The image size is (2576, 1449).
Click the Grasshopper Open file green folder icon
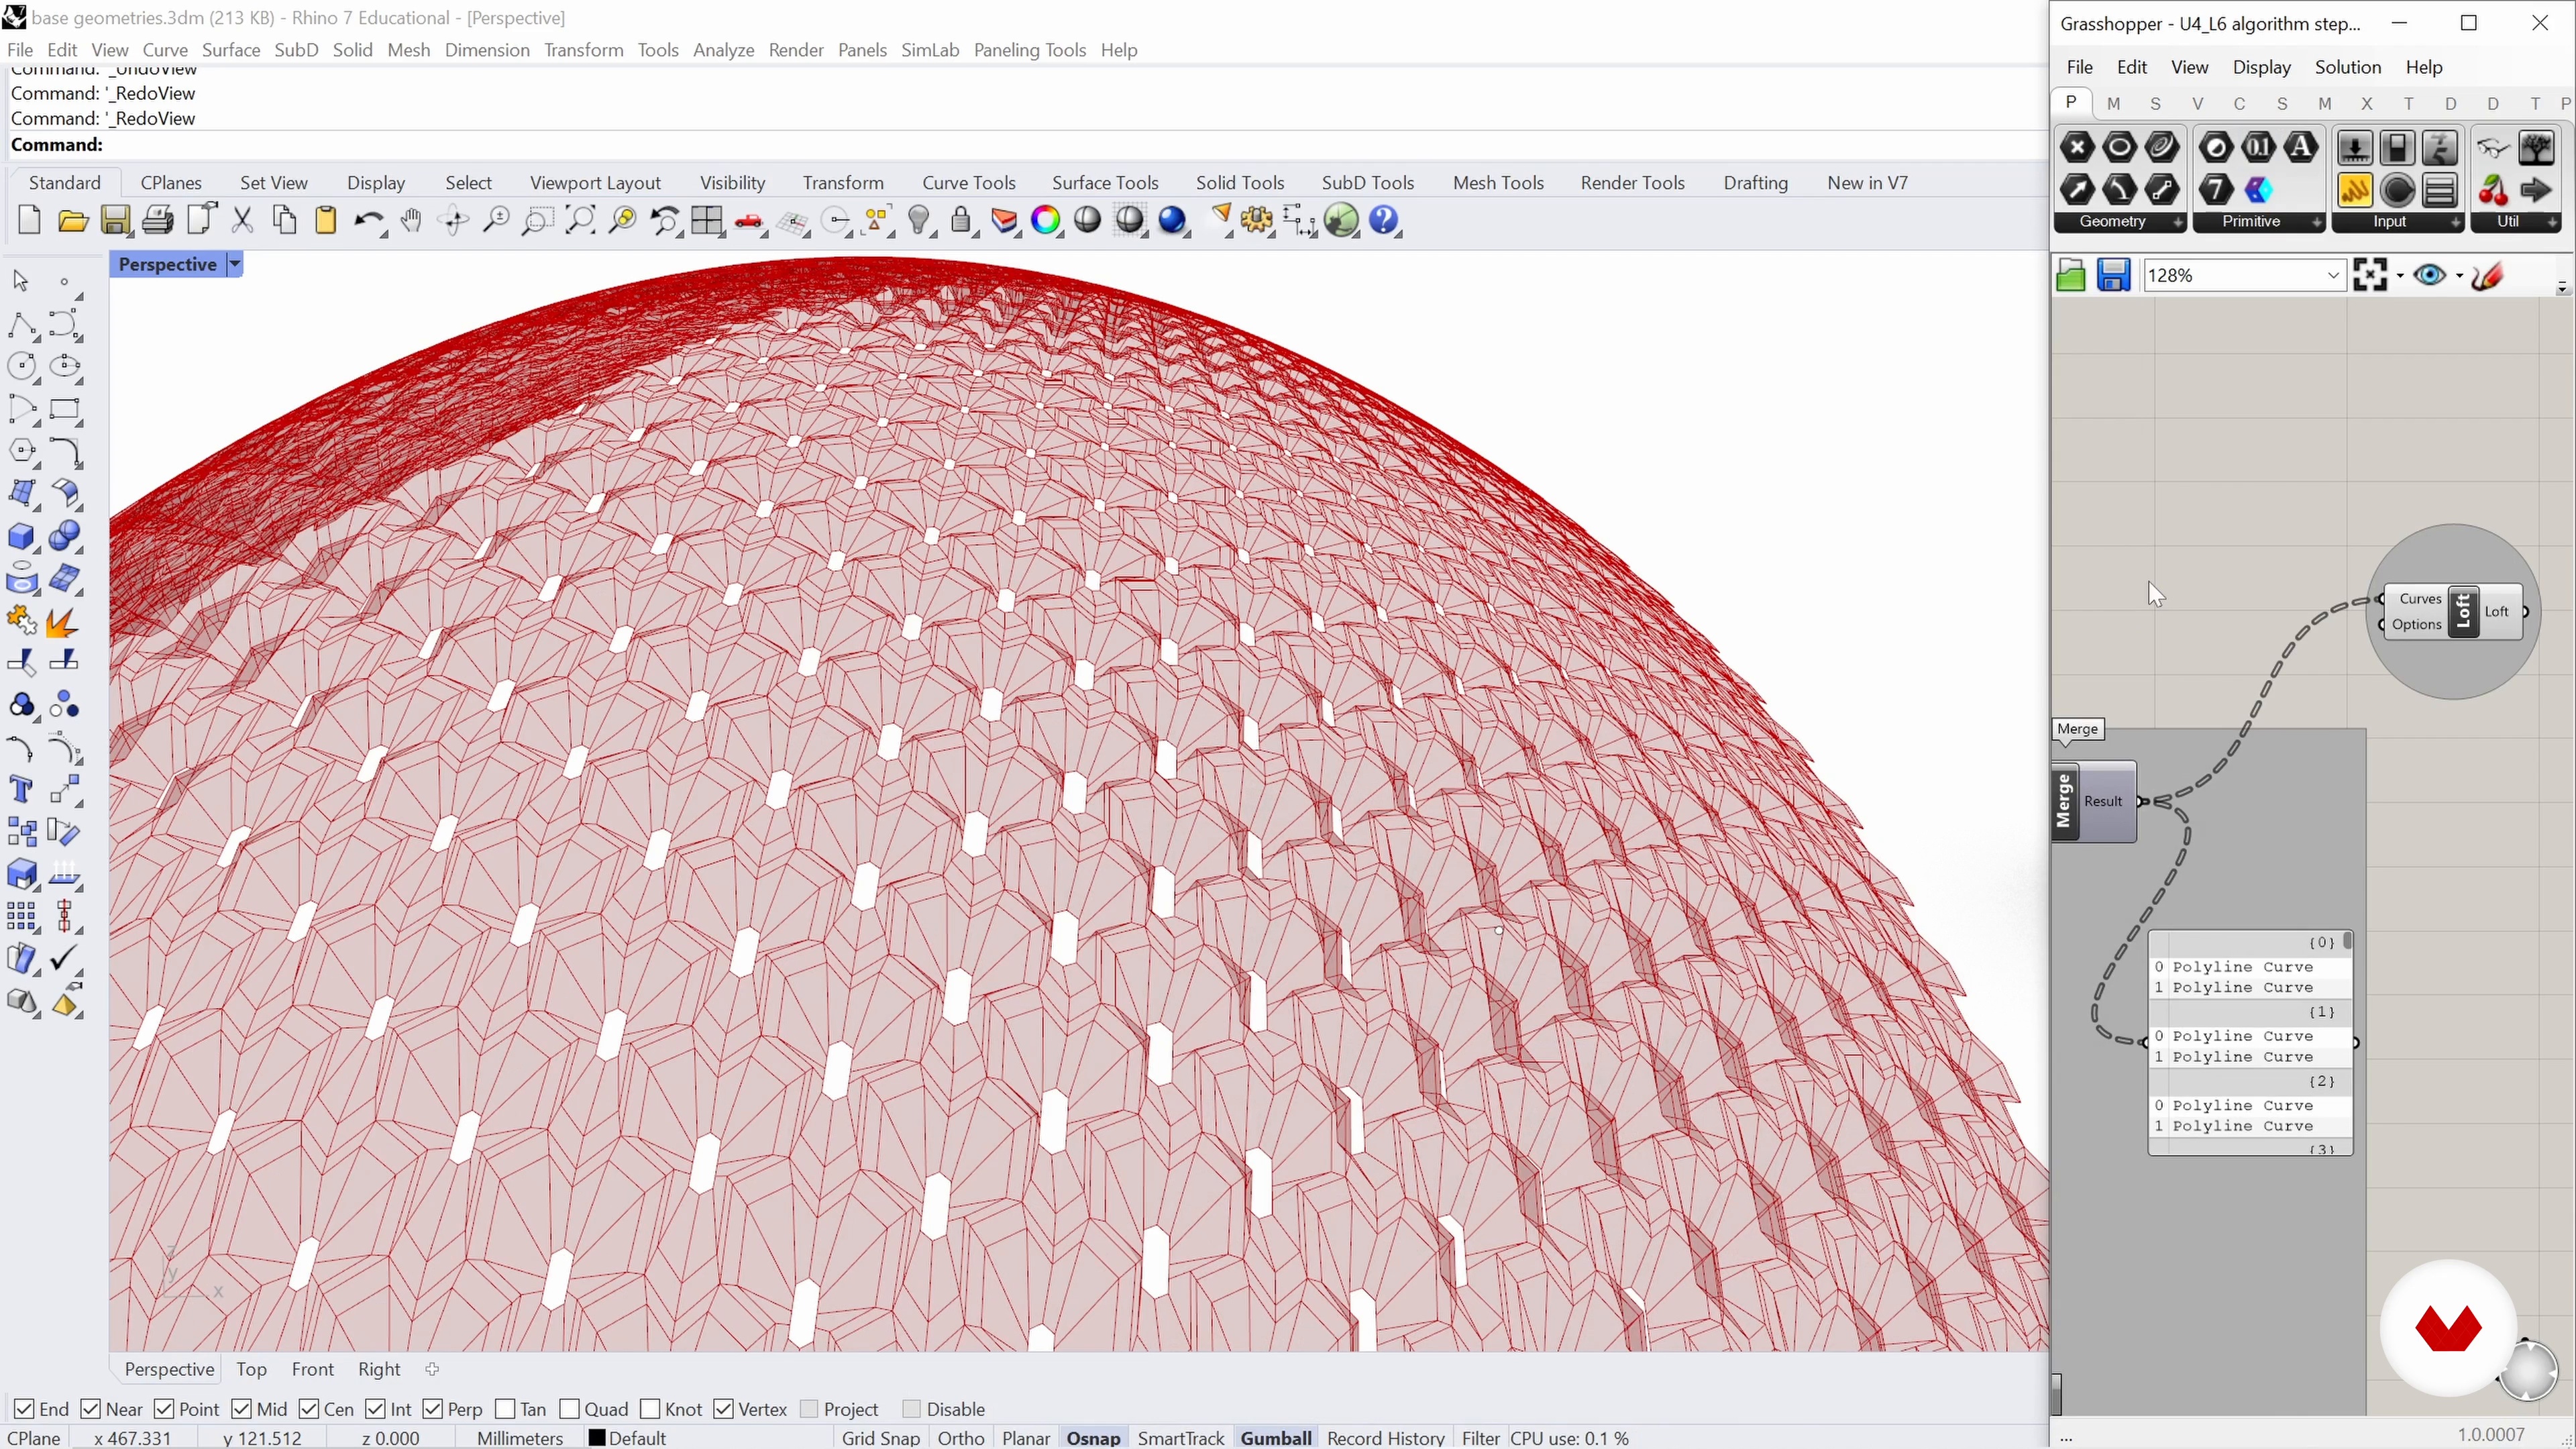(2070, 275)
